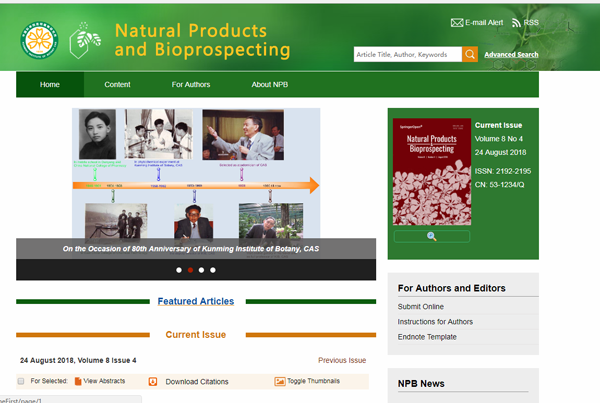Open the red journal cover thumbnail
The width and height of the screenshot is (600, 403).
point(432,172)
